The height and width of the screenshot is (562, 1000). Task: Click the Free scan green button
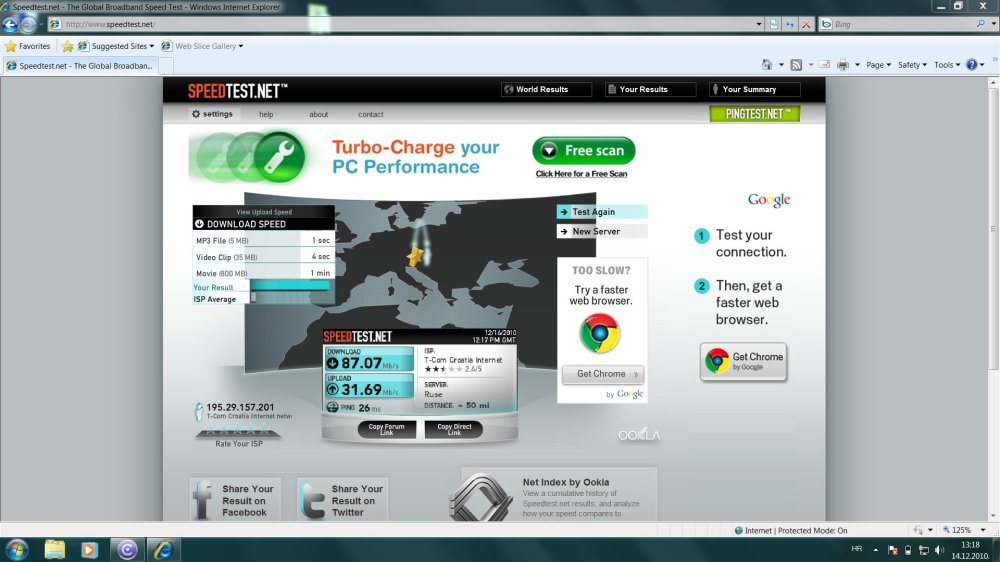(x=584, y=151)
